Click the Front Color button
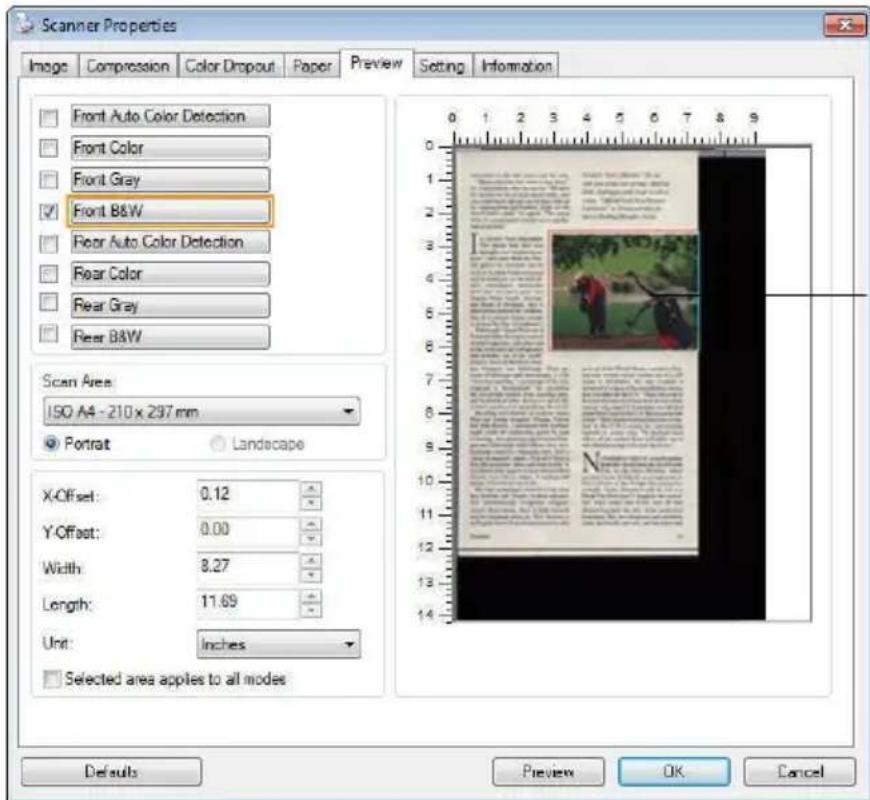Image resolution: width=870 pixels, height=800 pixels. (170, 148)
